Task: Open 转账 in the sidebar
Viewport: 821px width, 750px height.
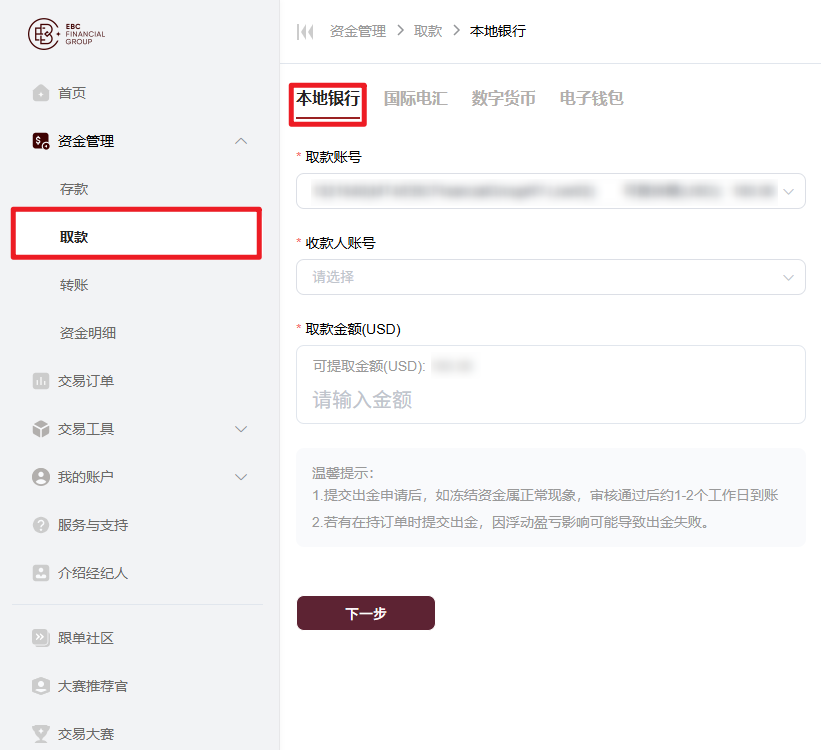Action: point(74,285)
